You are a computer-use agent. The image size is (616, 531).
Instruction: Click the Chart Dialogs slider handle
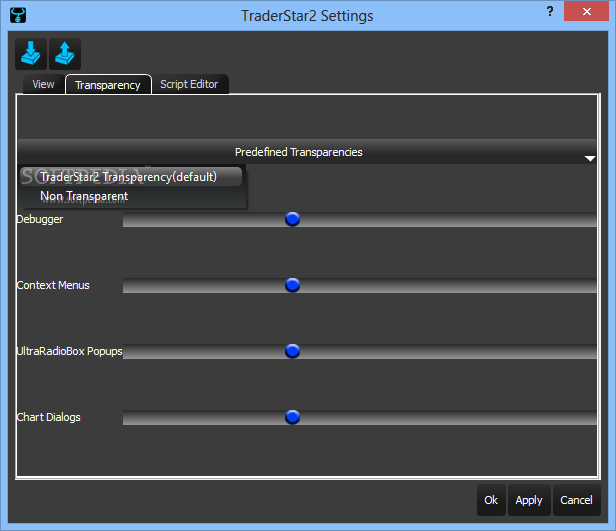[x=293, y=417]
